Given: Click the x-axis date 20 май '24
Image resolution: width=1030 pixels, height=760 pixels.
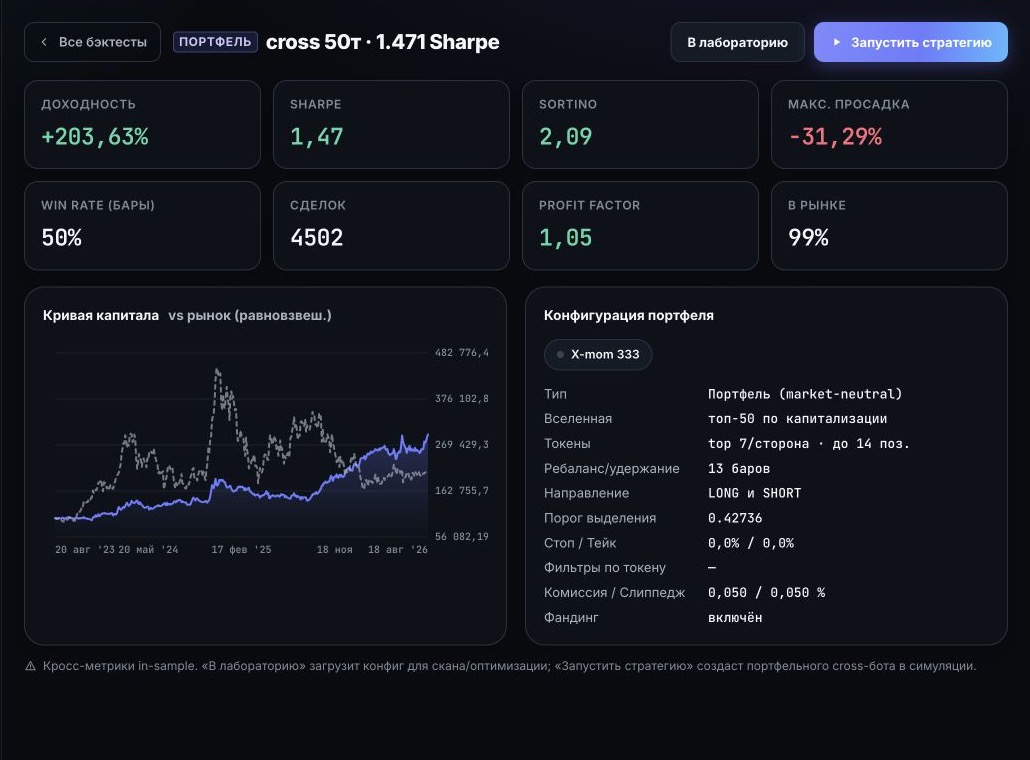Looking at the screenshot, I should 148,550.
